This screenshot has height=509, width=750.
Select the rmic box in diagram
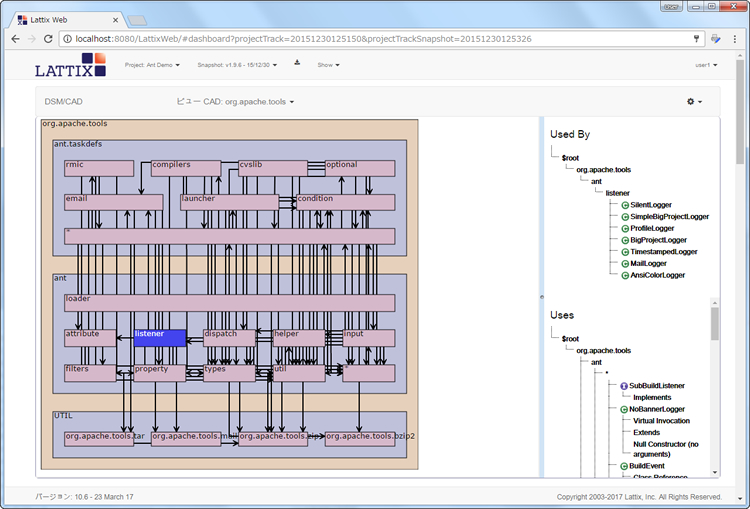(x=99, y=168)
